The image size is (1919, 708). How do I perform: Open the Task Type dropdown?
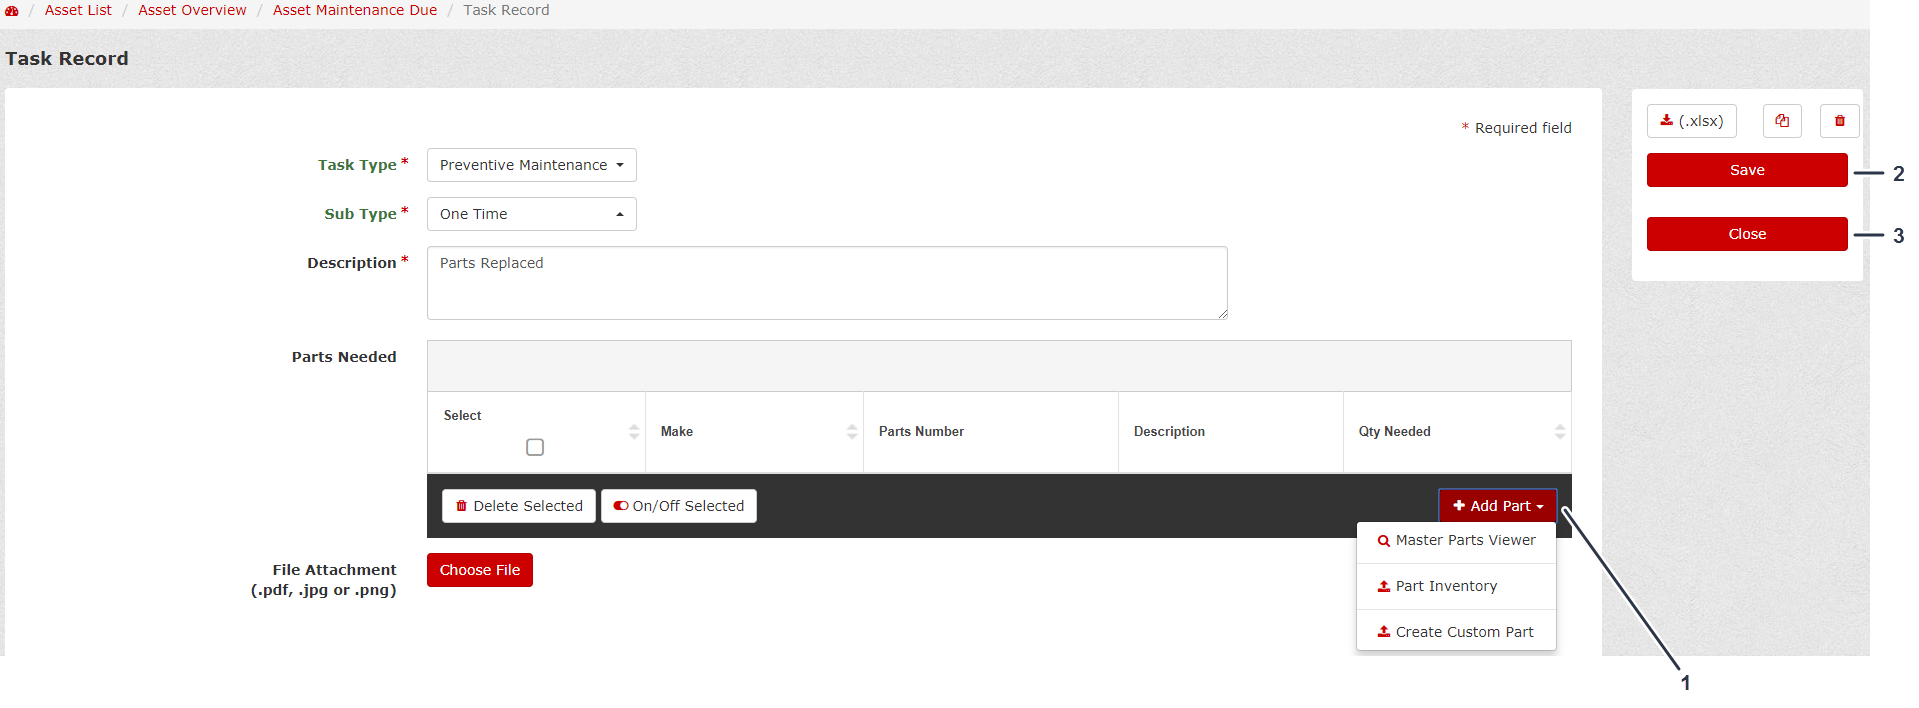pos(531,165)
